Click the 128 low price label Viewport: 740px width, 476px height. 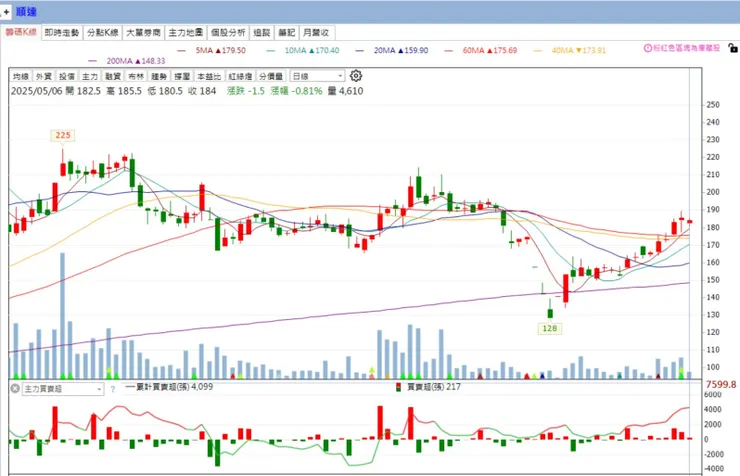pyautogui.click(x=550, y=328)
